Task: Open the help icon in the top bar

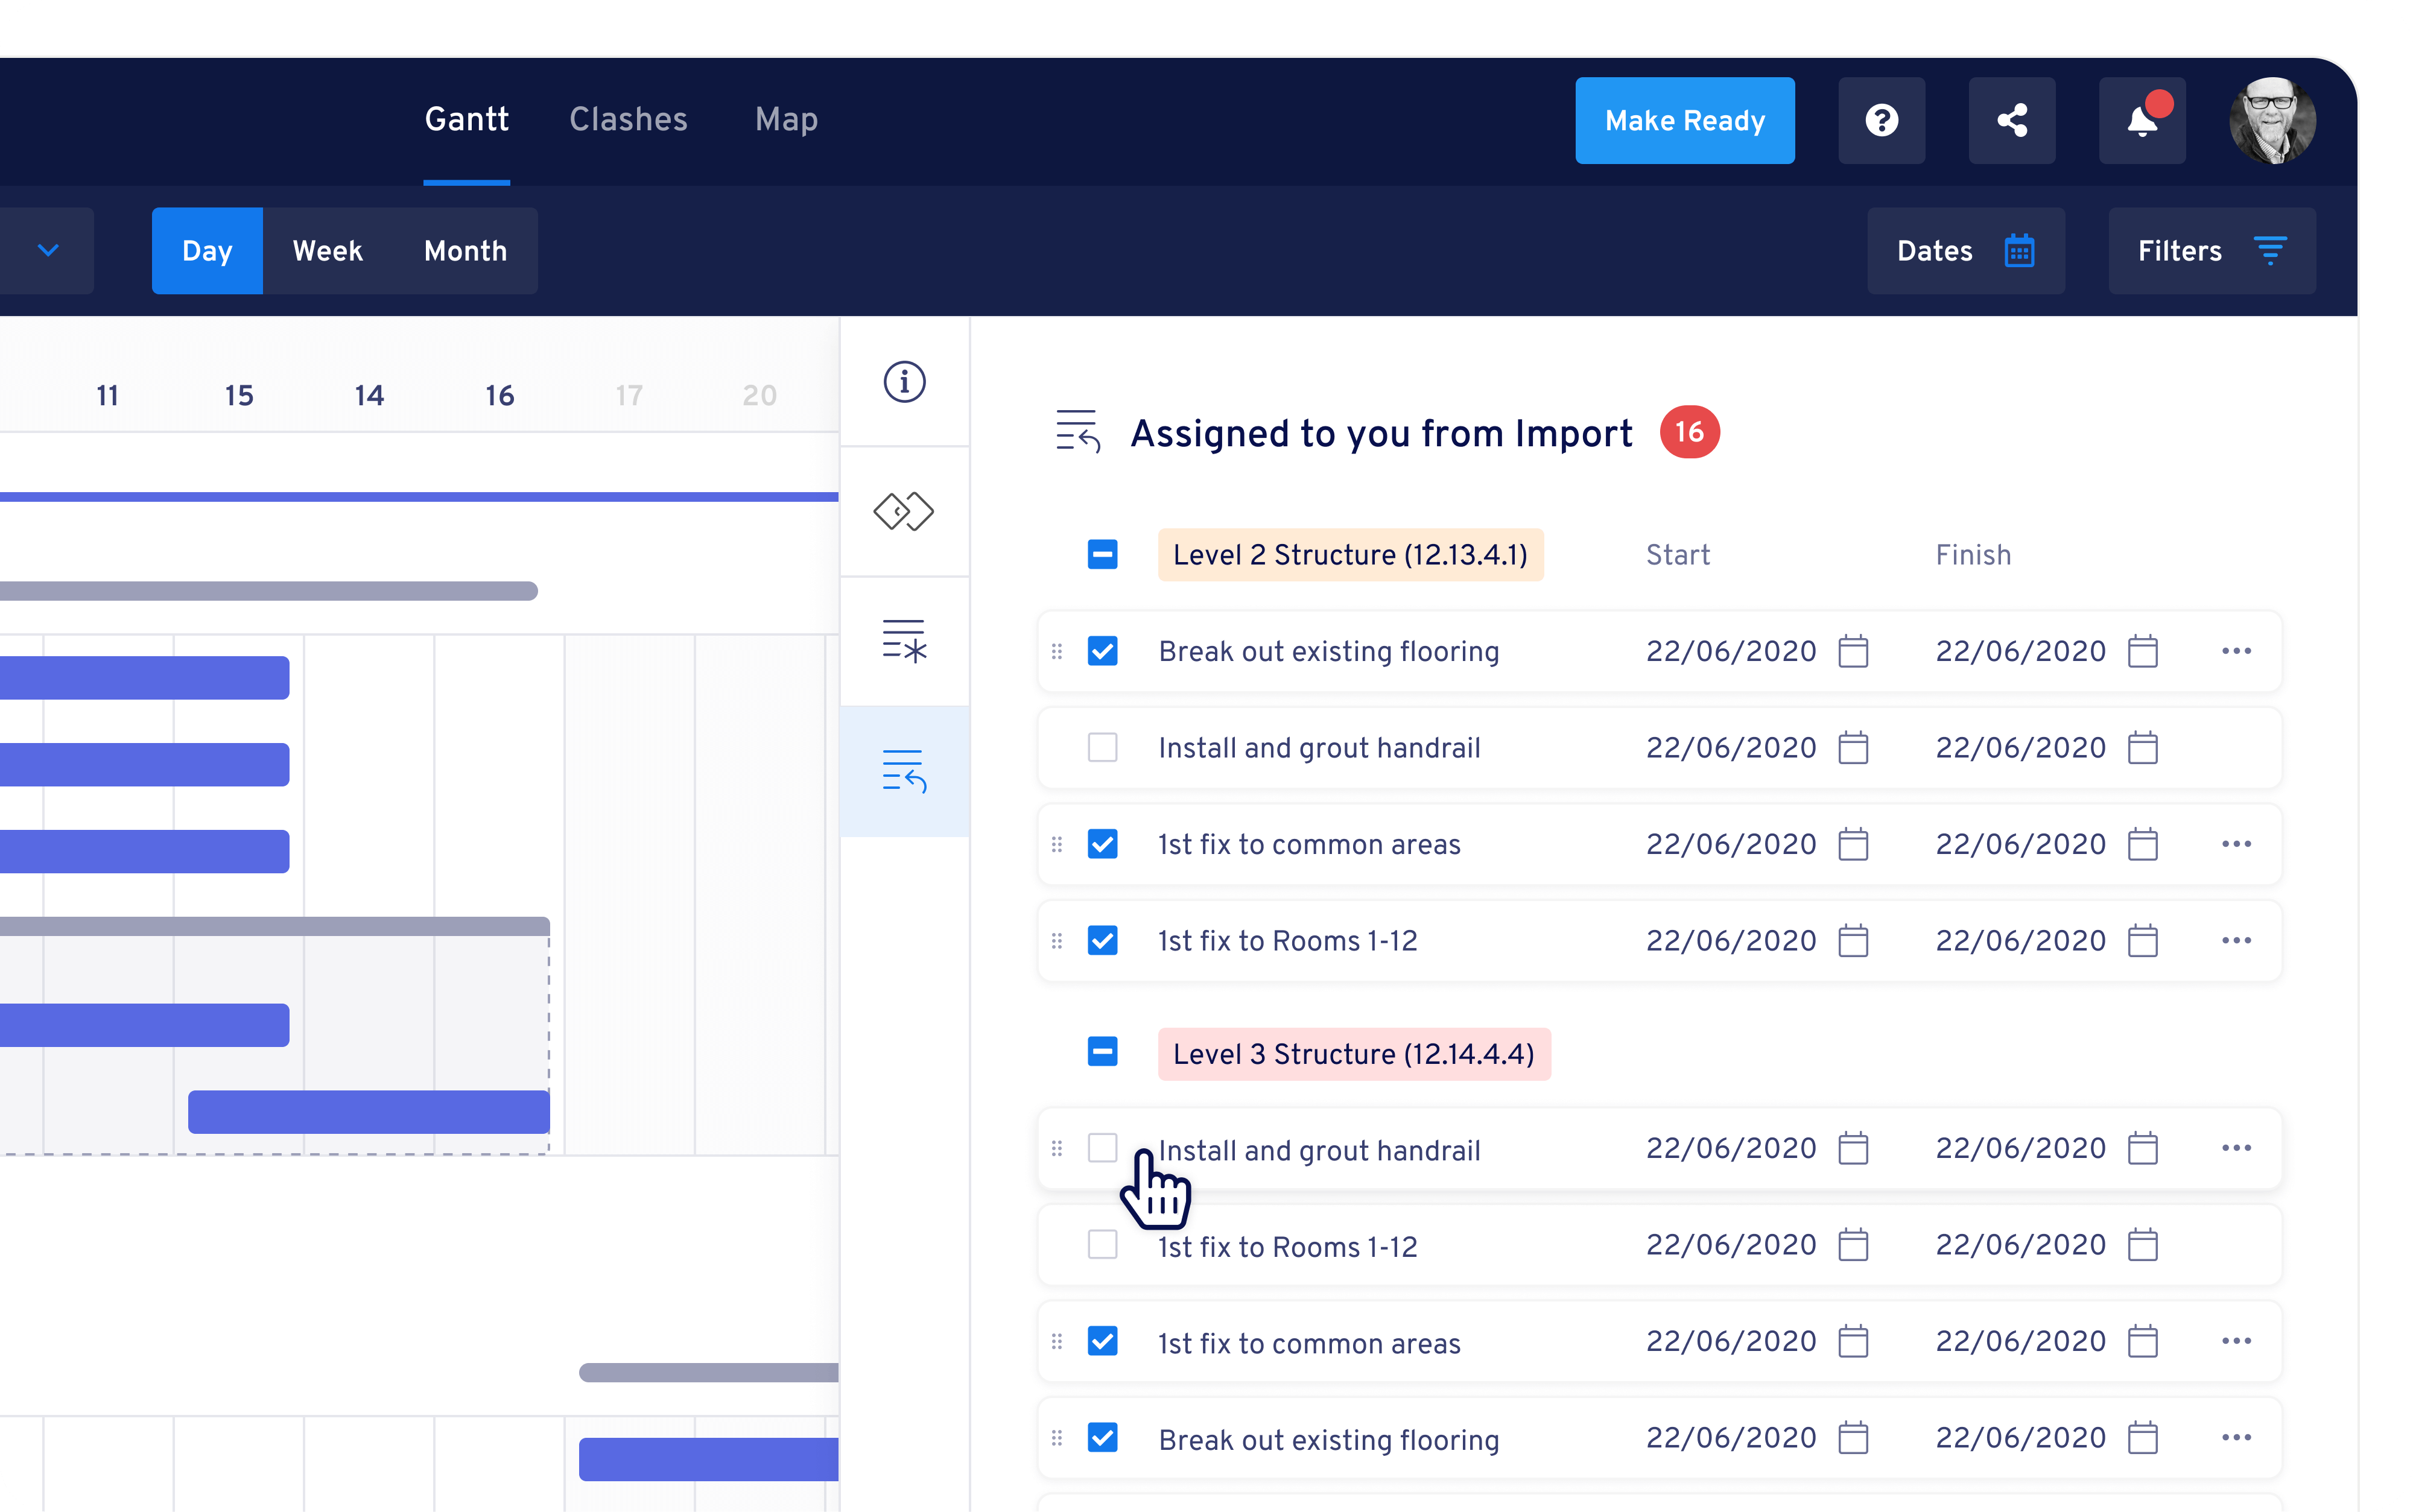Action: point(1881,120)
